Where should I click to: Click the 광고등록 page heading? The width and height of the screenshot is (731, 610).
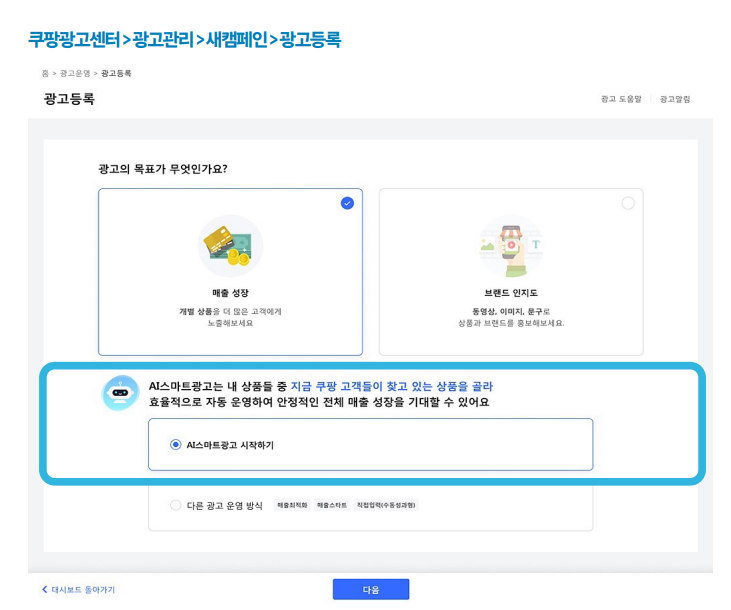click(x=69, y=99)
